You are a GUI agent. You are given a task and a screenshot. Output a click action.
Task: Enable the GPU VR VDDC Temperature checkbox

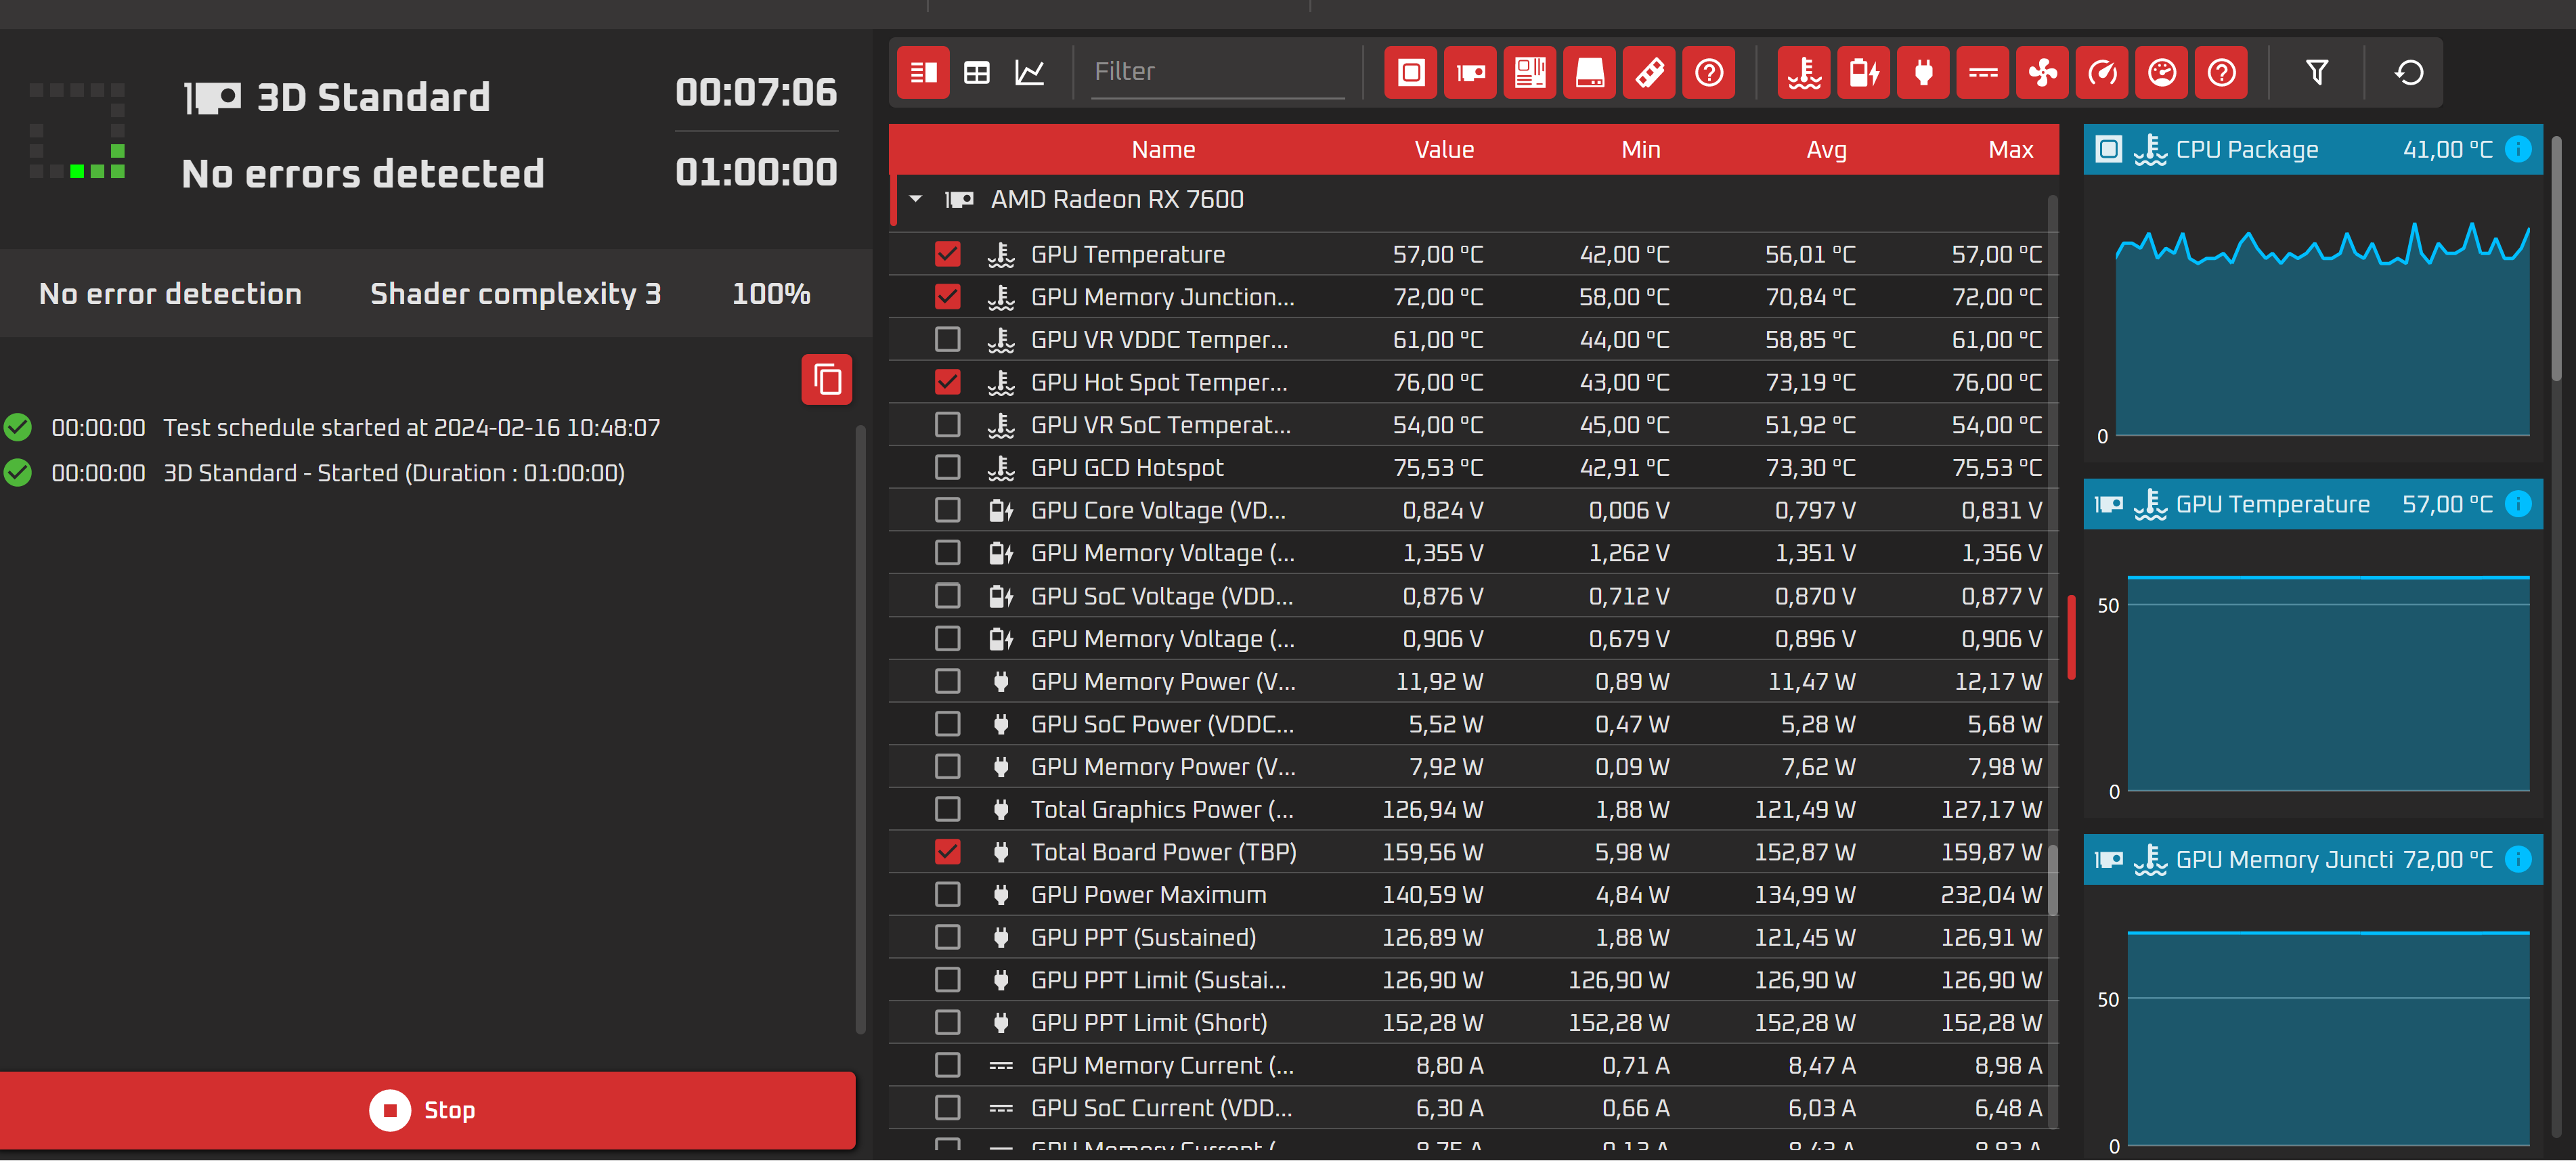pos(947,340)
